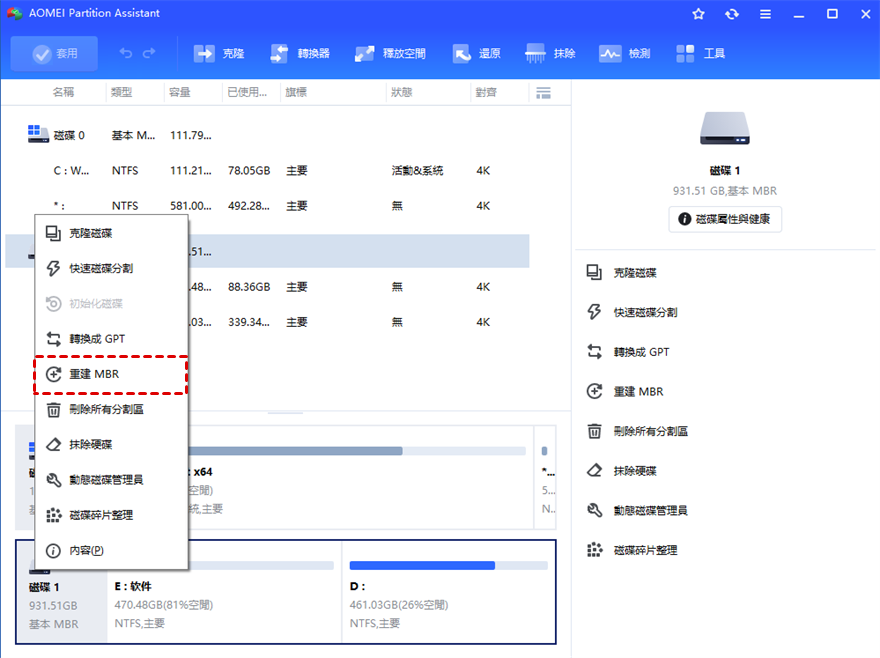Click the star favorite icon in title bar
This screenshot has width=880, height=658.
pyautogui.click(x=698, y=14)
